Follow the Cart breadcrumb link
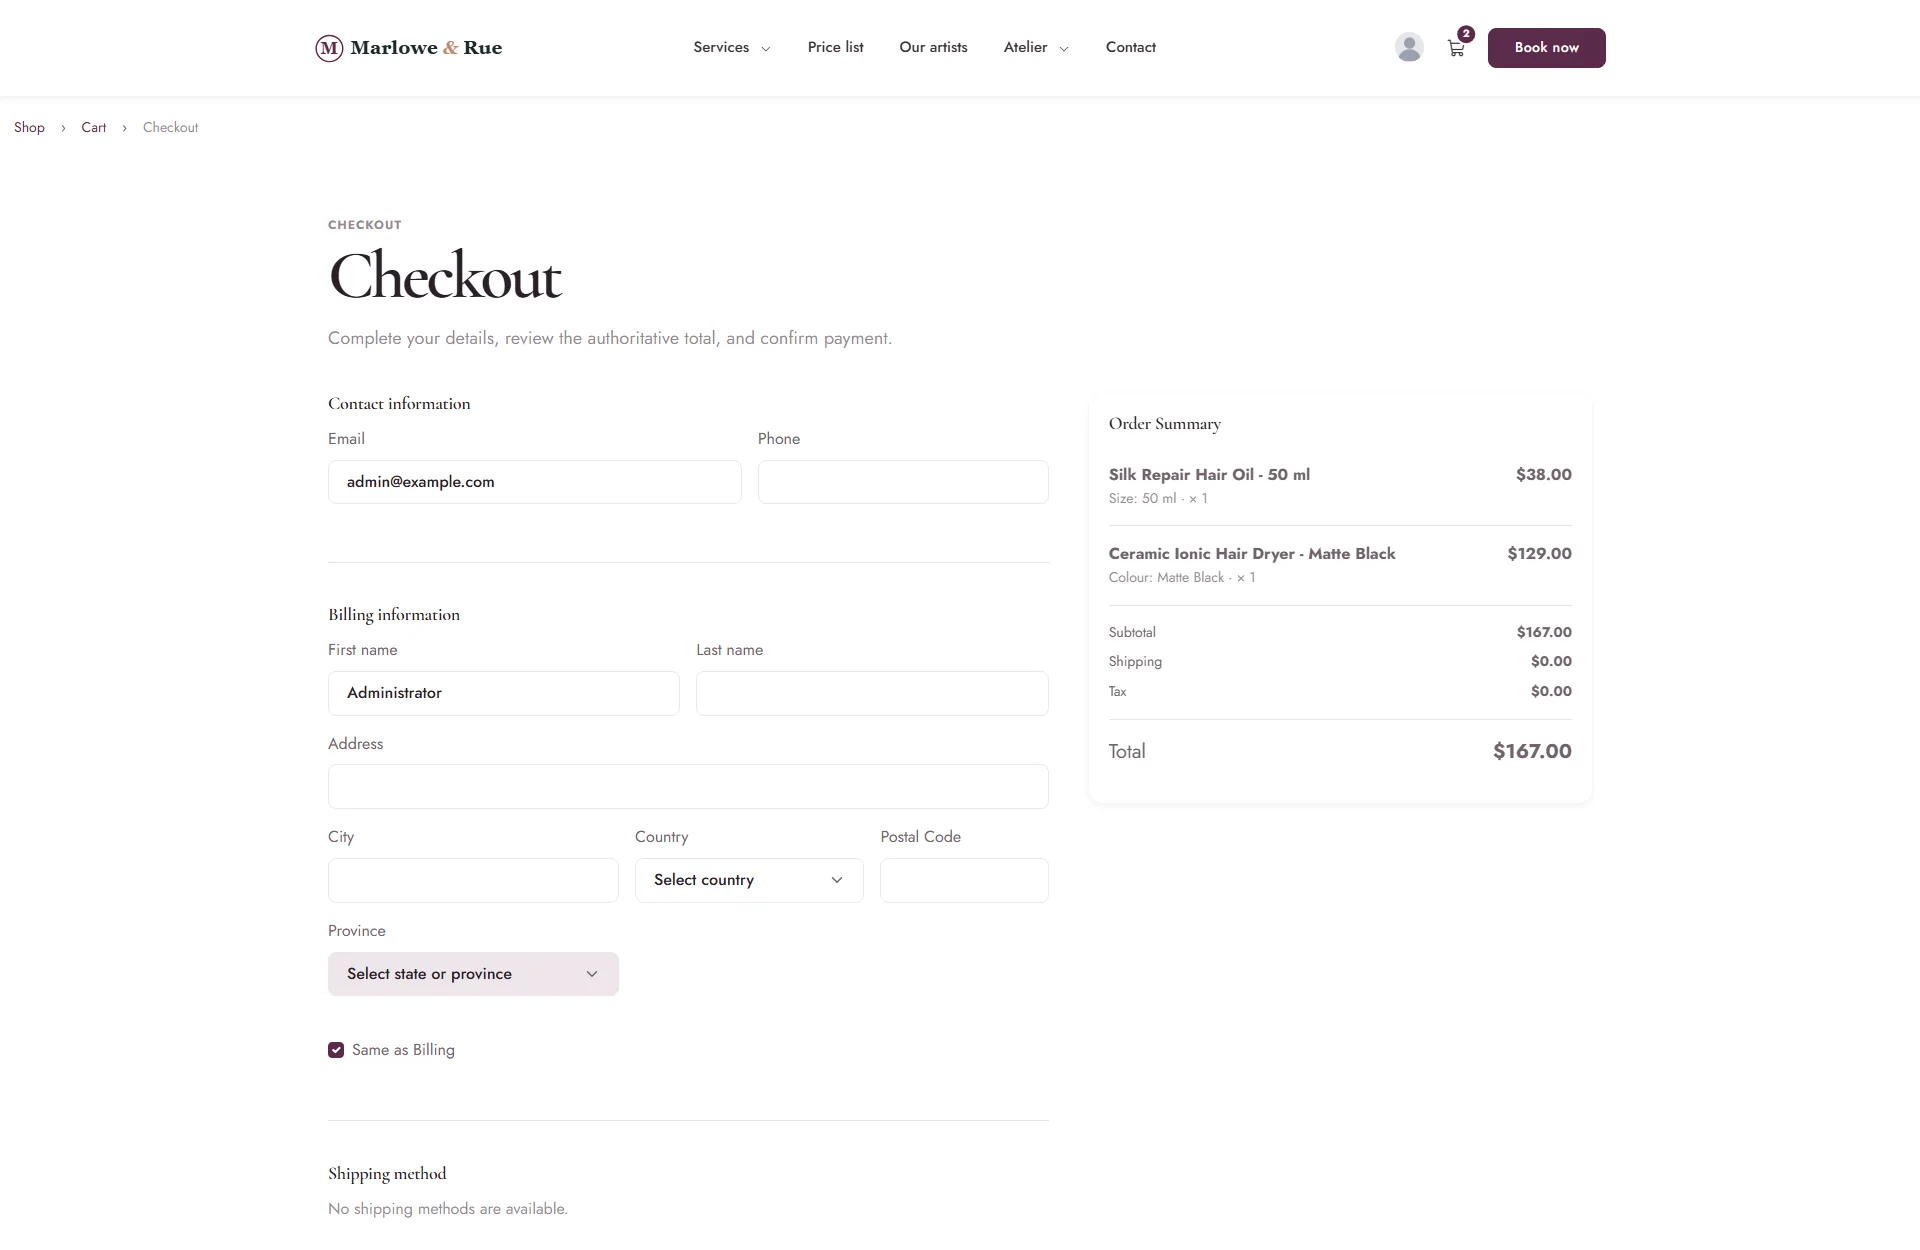This screenshot has height=1250, width=1920. [93, 127]
